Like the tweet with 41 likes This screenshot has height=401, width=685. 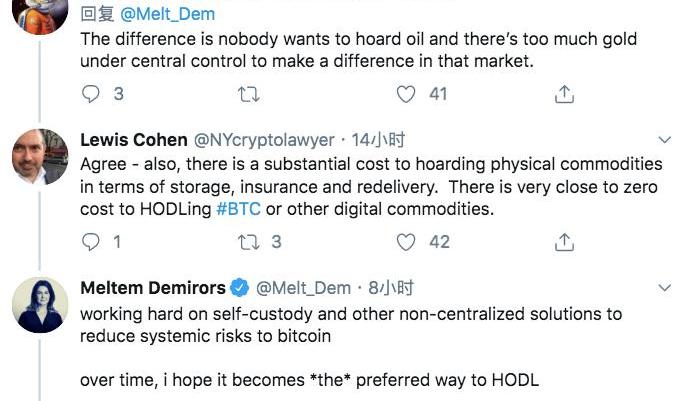pos(406,94)
